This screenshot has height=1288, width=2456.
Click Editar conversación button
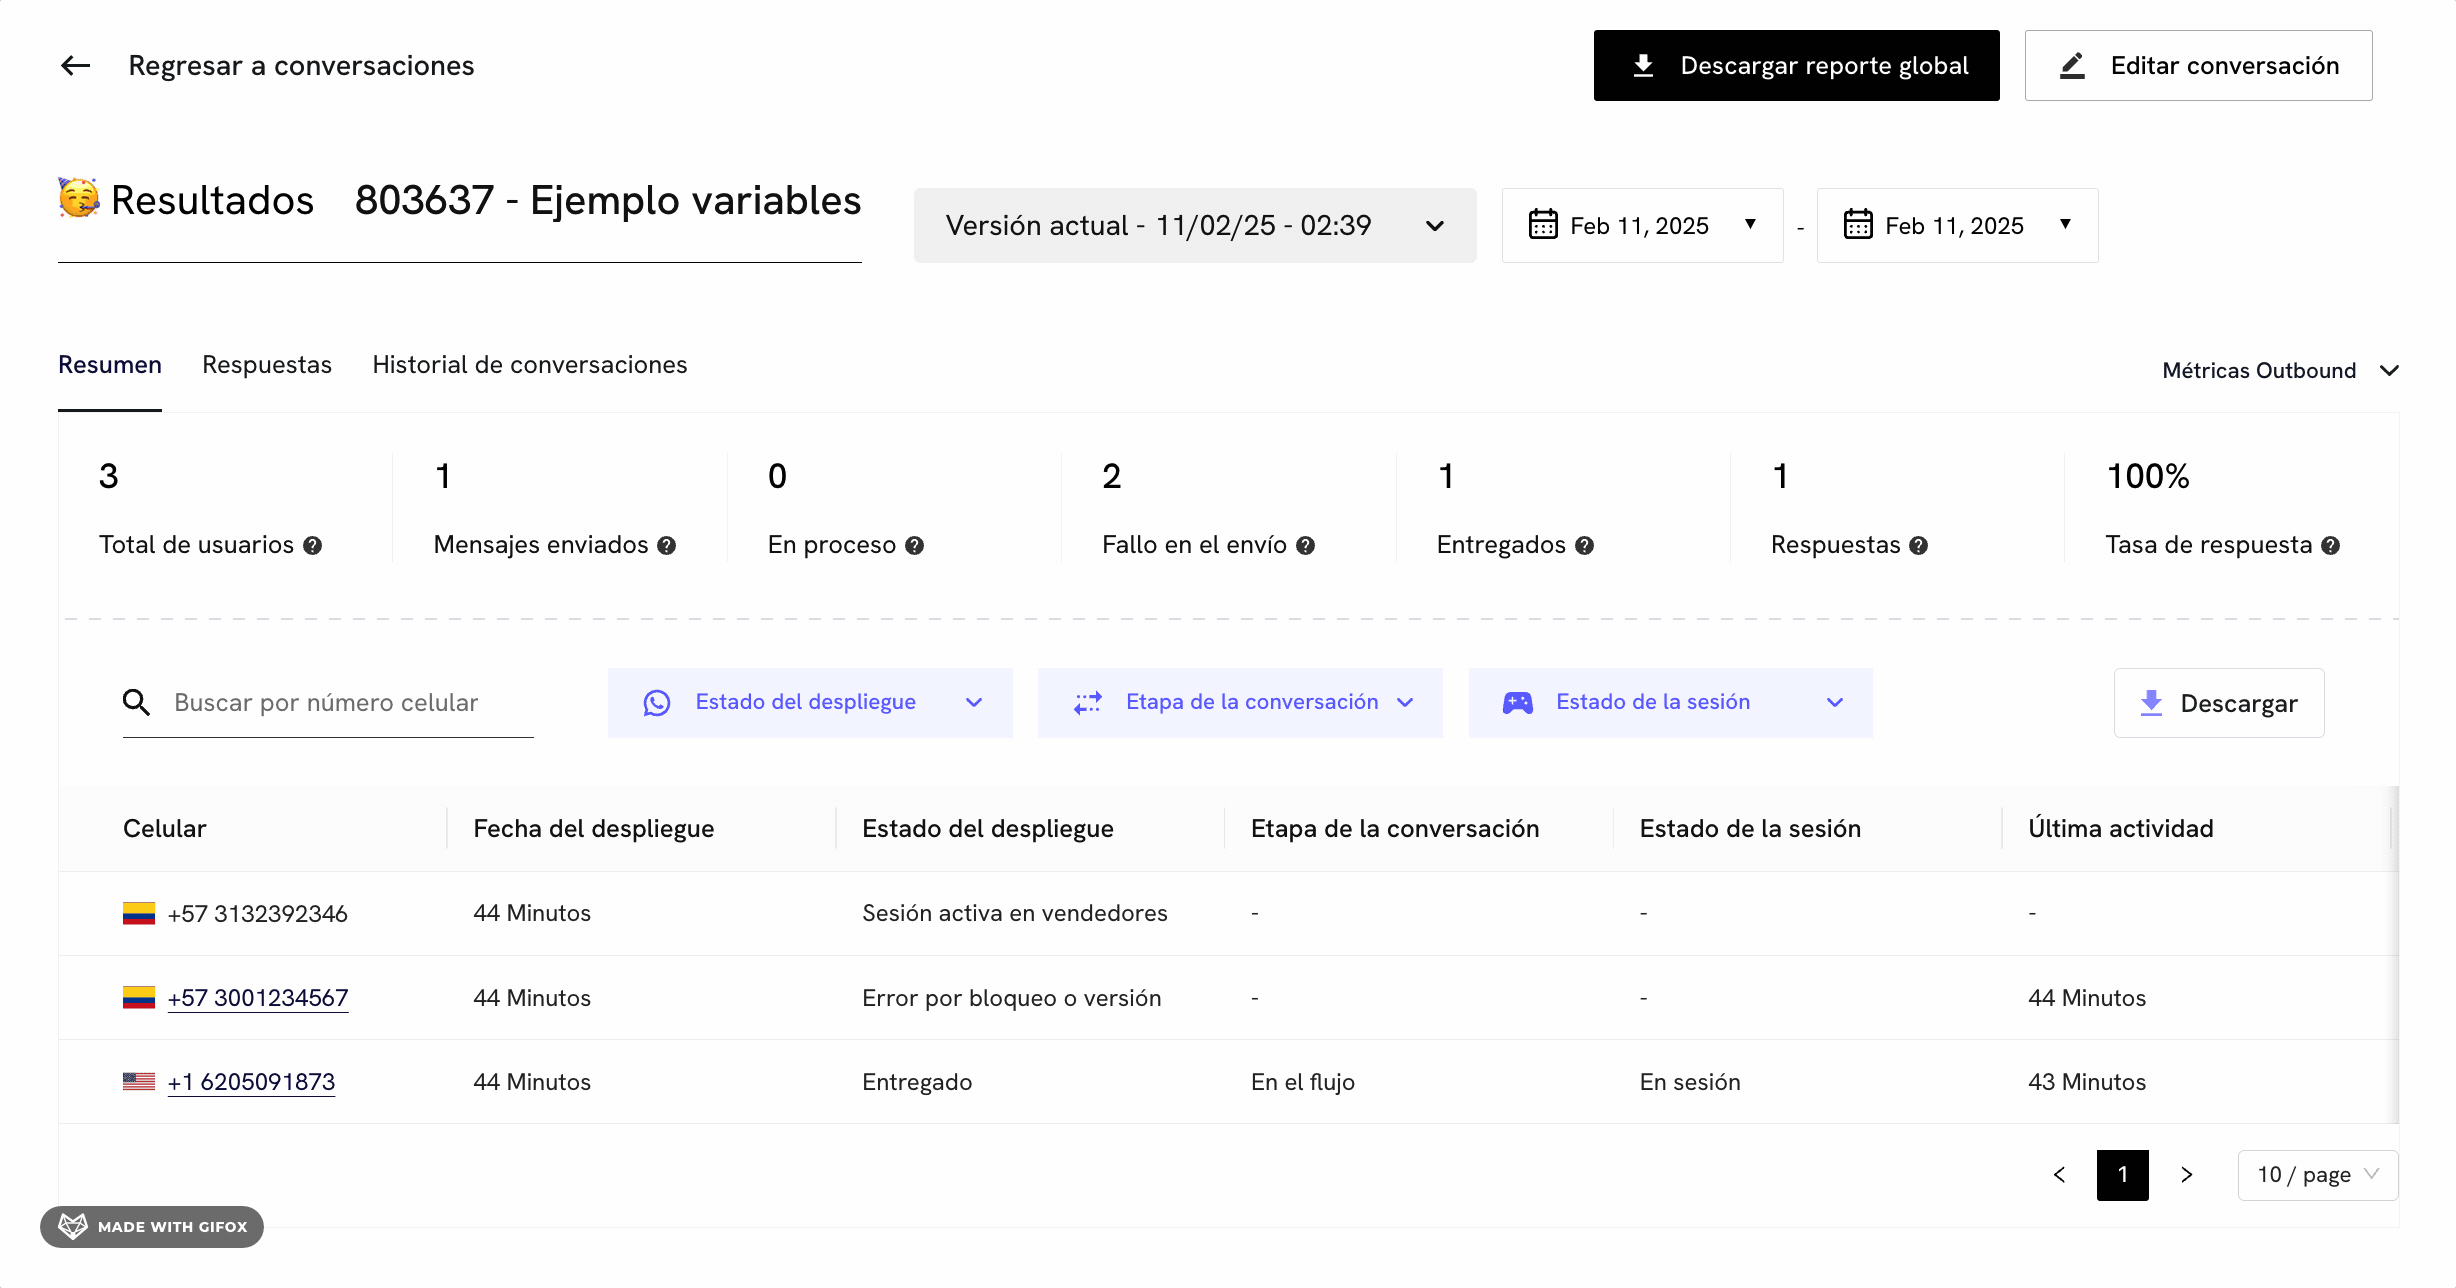(2198, 66)
